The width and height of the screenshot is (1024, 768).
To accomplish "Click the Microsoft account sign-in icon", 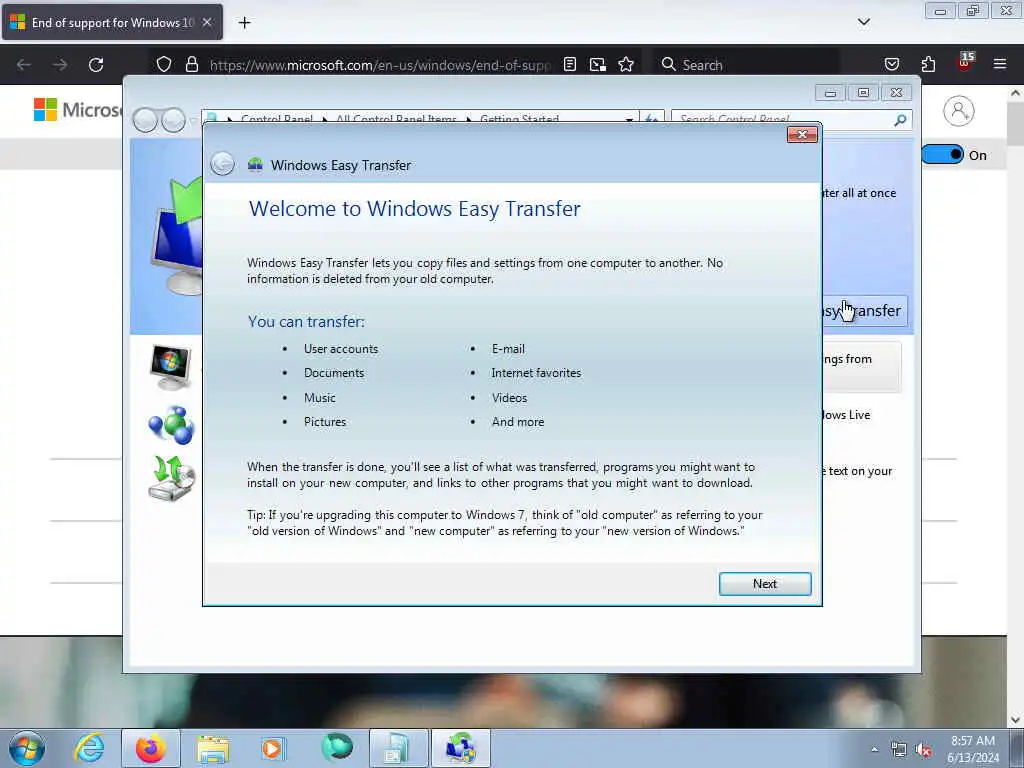I will click(959, 111).
